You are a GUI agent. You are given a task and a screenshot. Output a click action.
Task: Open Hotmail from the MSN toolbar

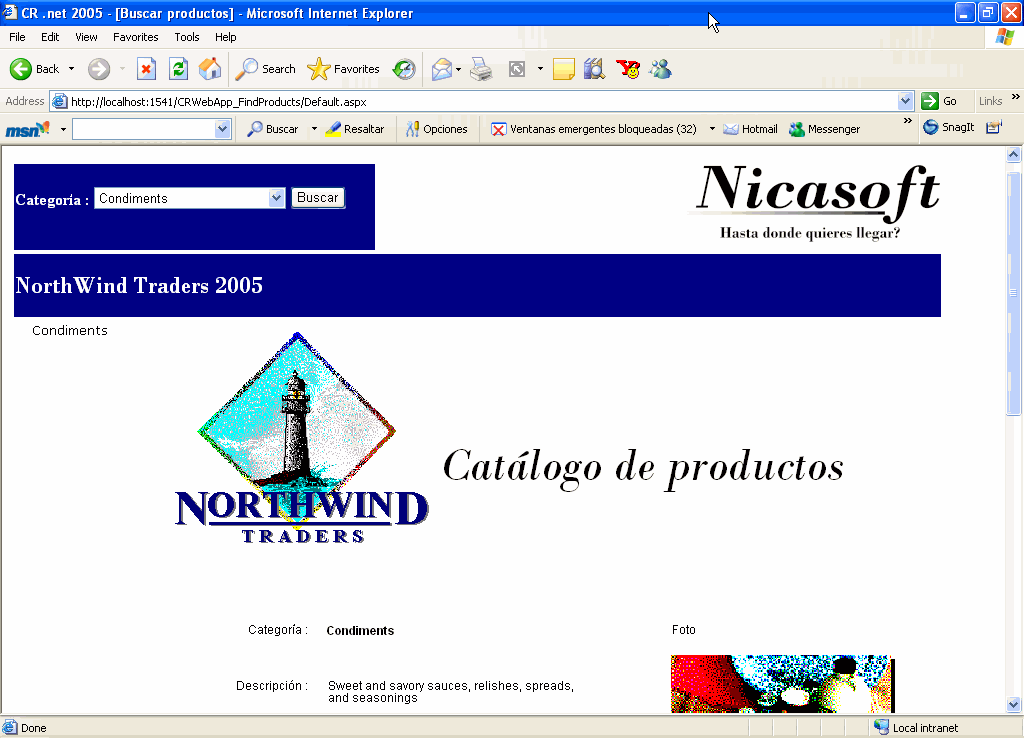pos(751,129)
